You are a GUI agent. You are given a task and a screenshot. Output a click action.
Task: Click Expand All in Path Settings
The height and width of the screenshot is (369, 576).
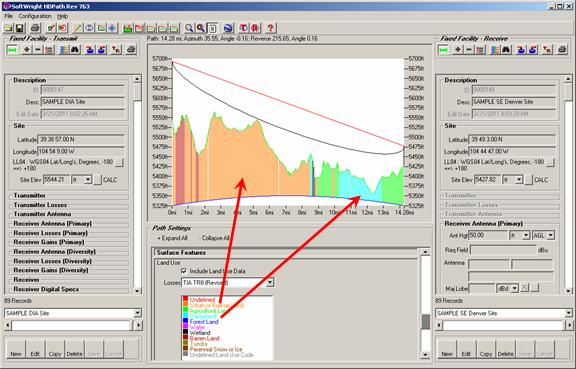tap(173, 238)
